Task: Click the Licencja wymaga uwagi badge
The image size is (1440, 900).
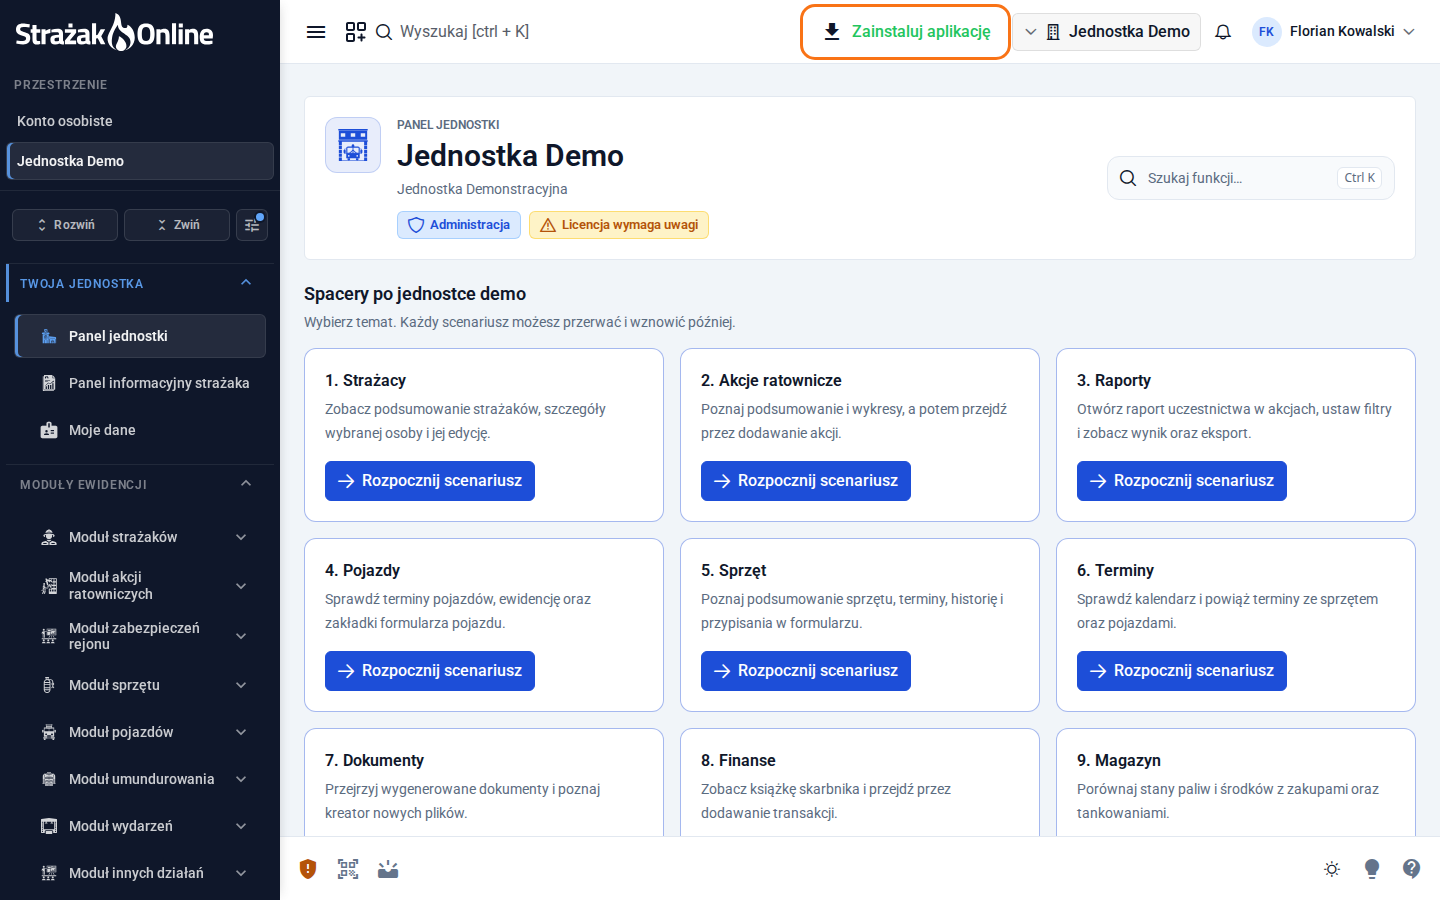Action: click(x=619, y=225)
